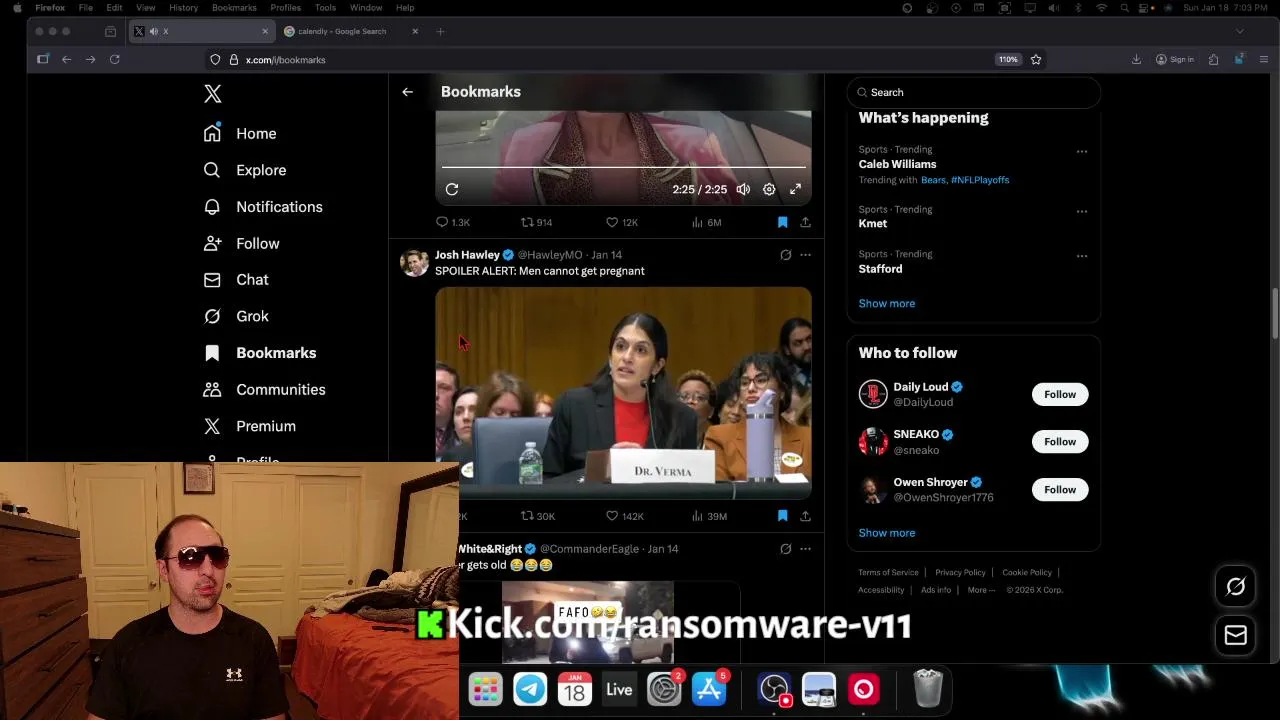Open floating messages envelope button
The width and height of the screenshot is (1280, 720).
pos(1236,635)
